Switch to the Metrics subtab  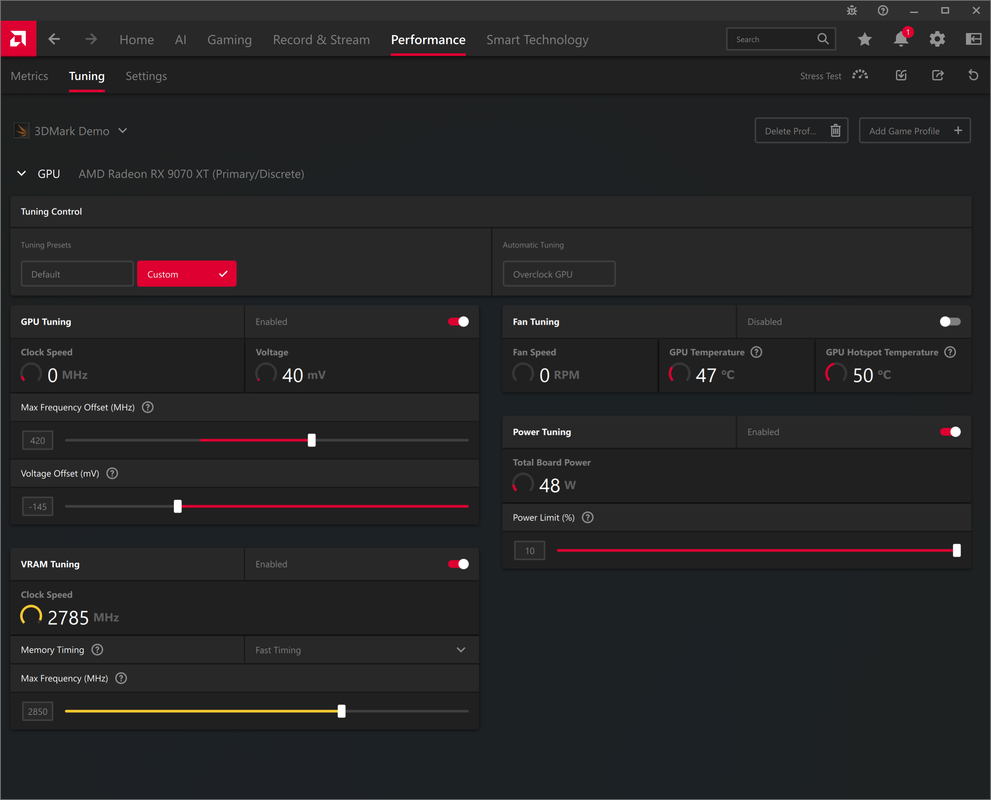(29, 76)
